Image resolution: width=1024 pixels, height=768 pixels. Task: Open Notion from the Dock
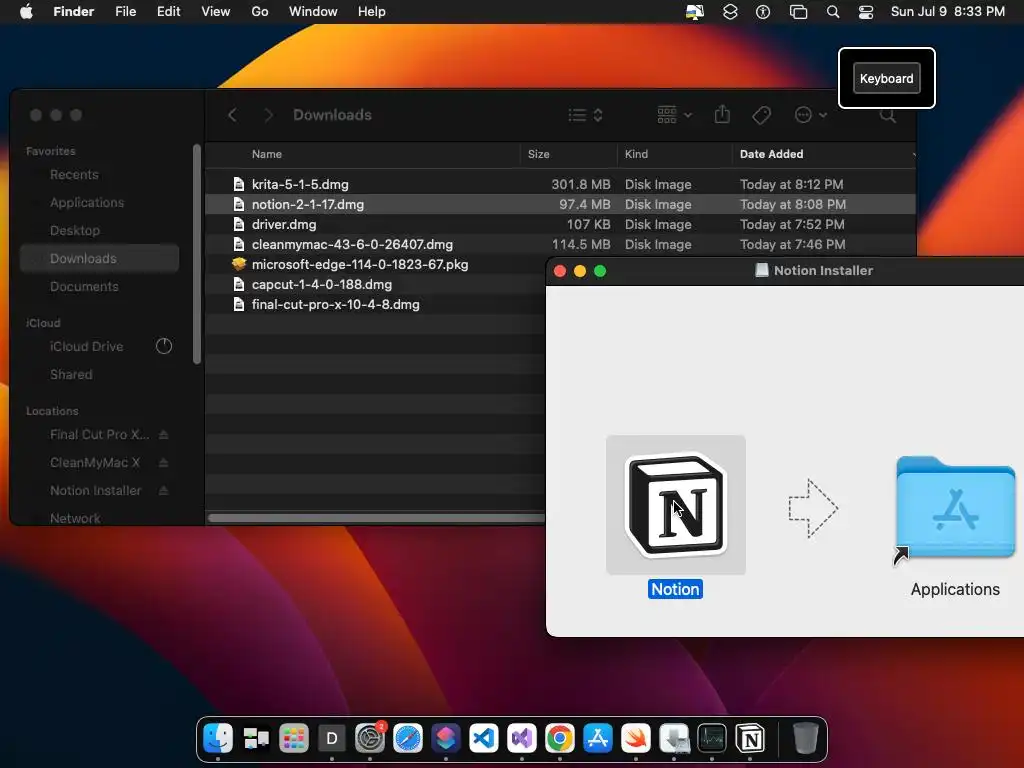(x=750, y=739)
